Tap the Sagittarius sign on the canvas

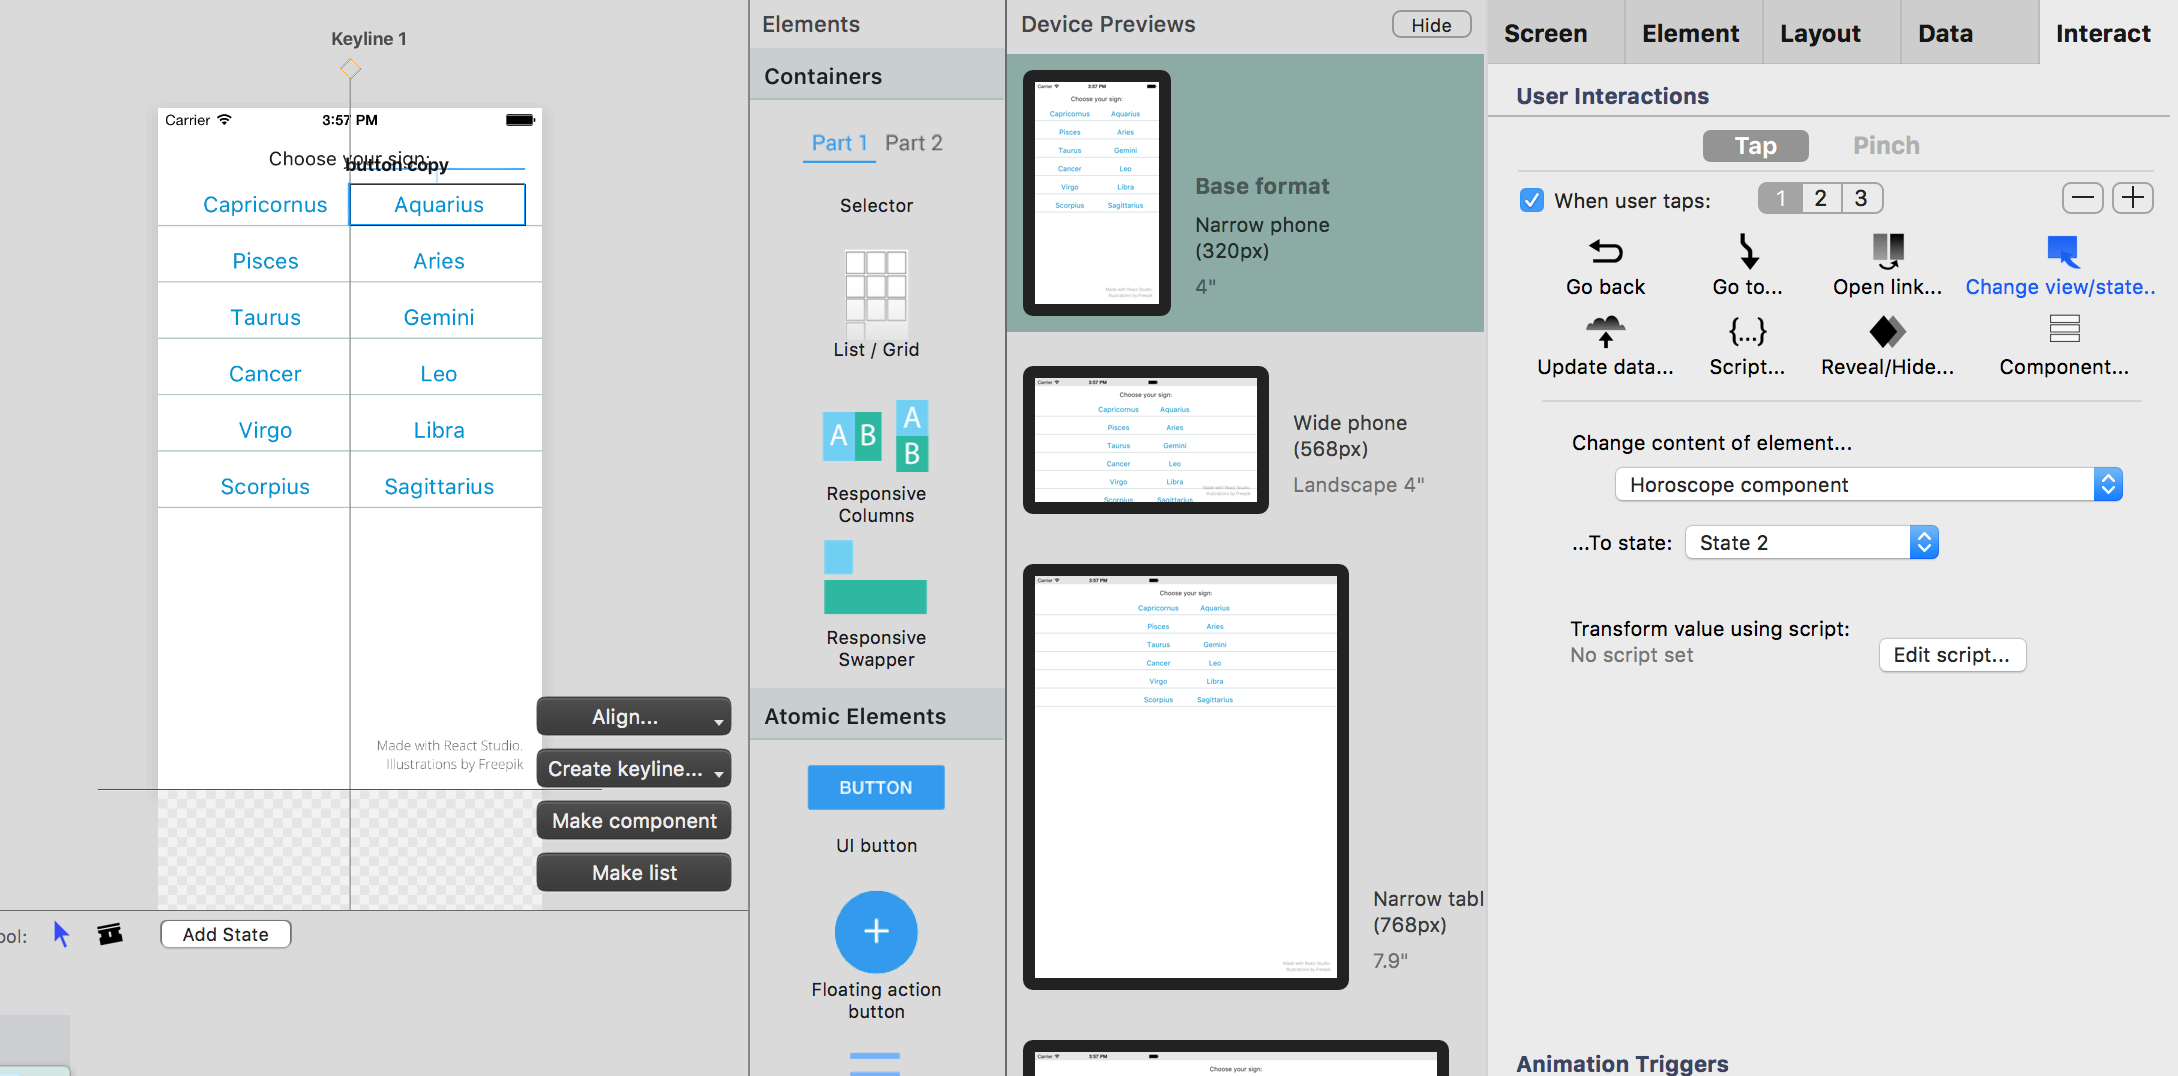point(439,487)
